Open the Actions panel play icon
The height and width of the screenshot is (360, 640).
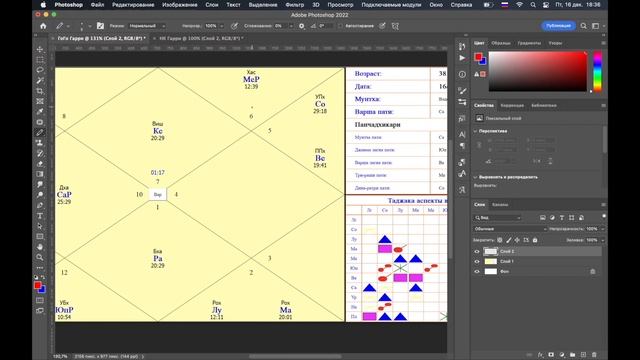coord(462,58)
